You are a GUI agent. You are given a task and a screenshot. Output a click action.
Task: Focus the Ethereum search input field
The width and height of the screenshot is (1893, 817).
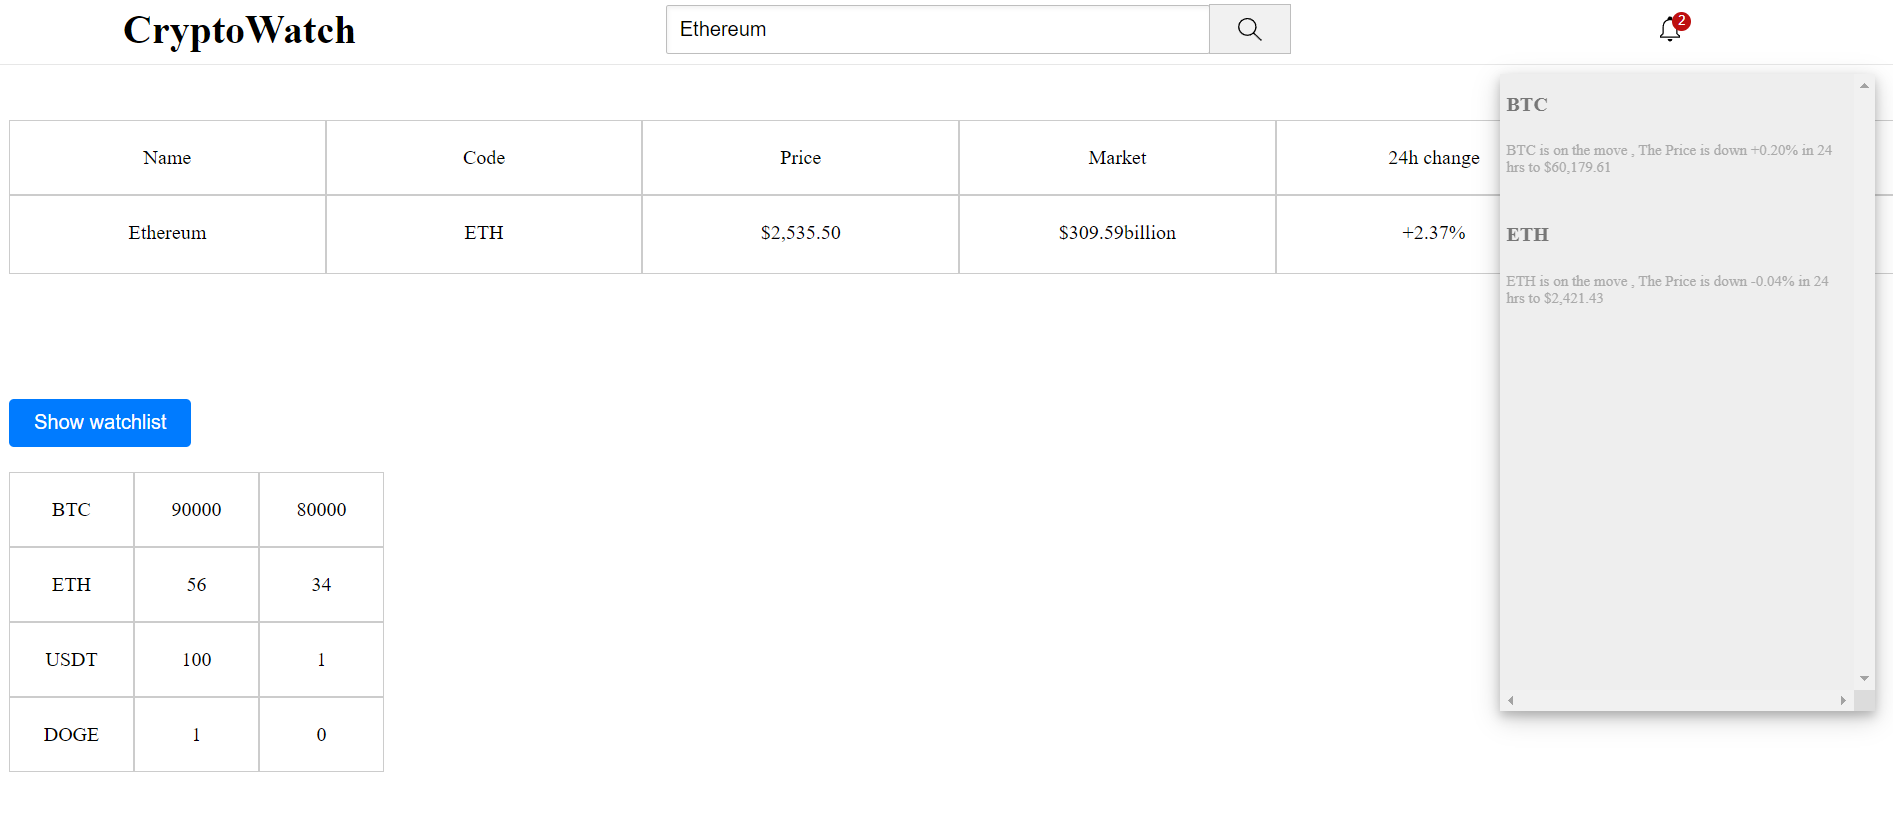point(937,29)
